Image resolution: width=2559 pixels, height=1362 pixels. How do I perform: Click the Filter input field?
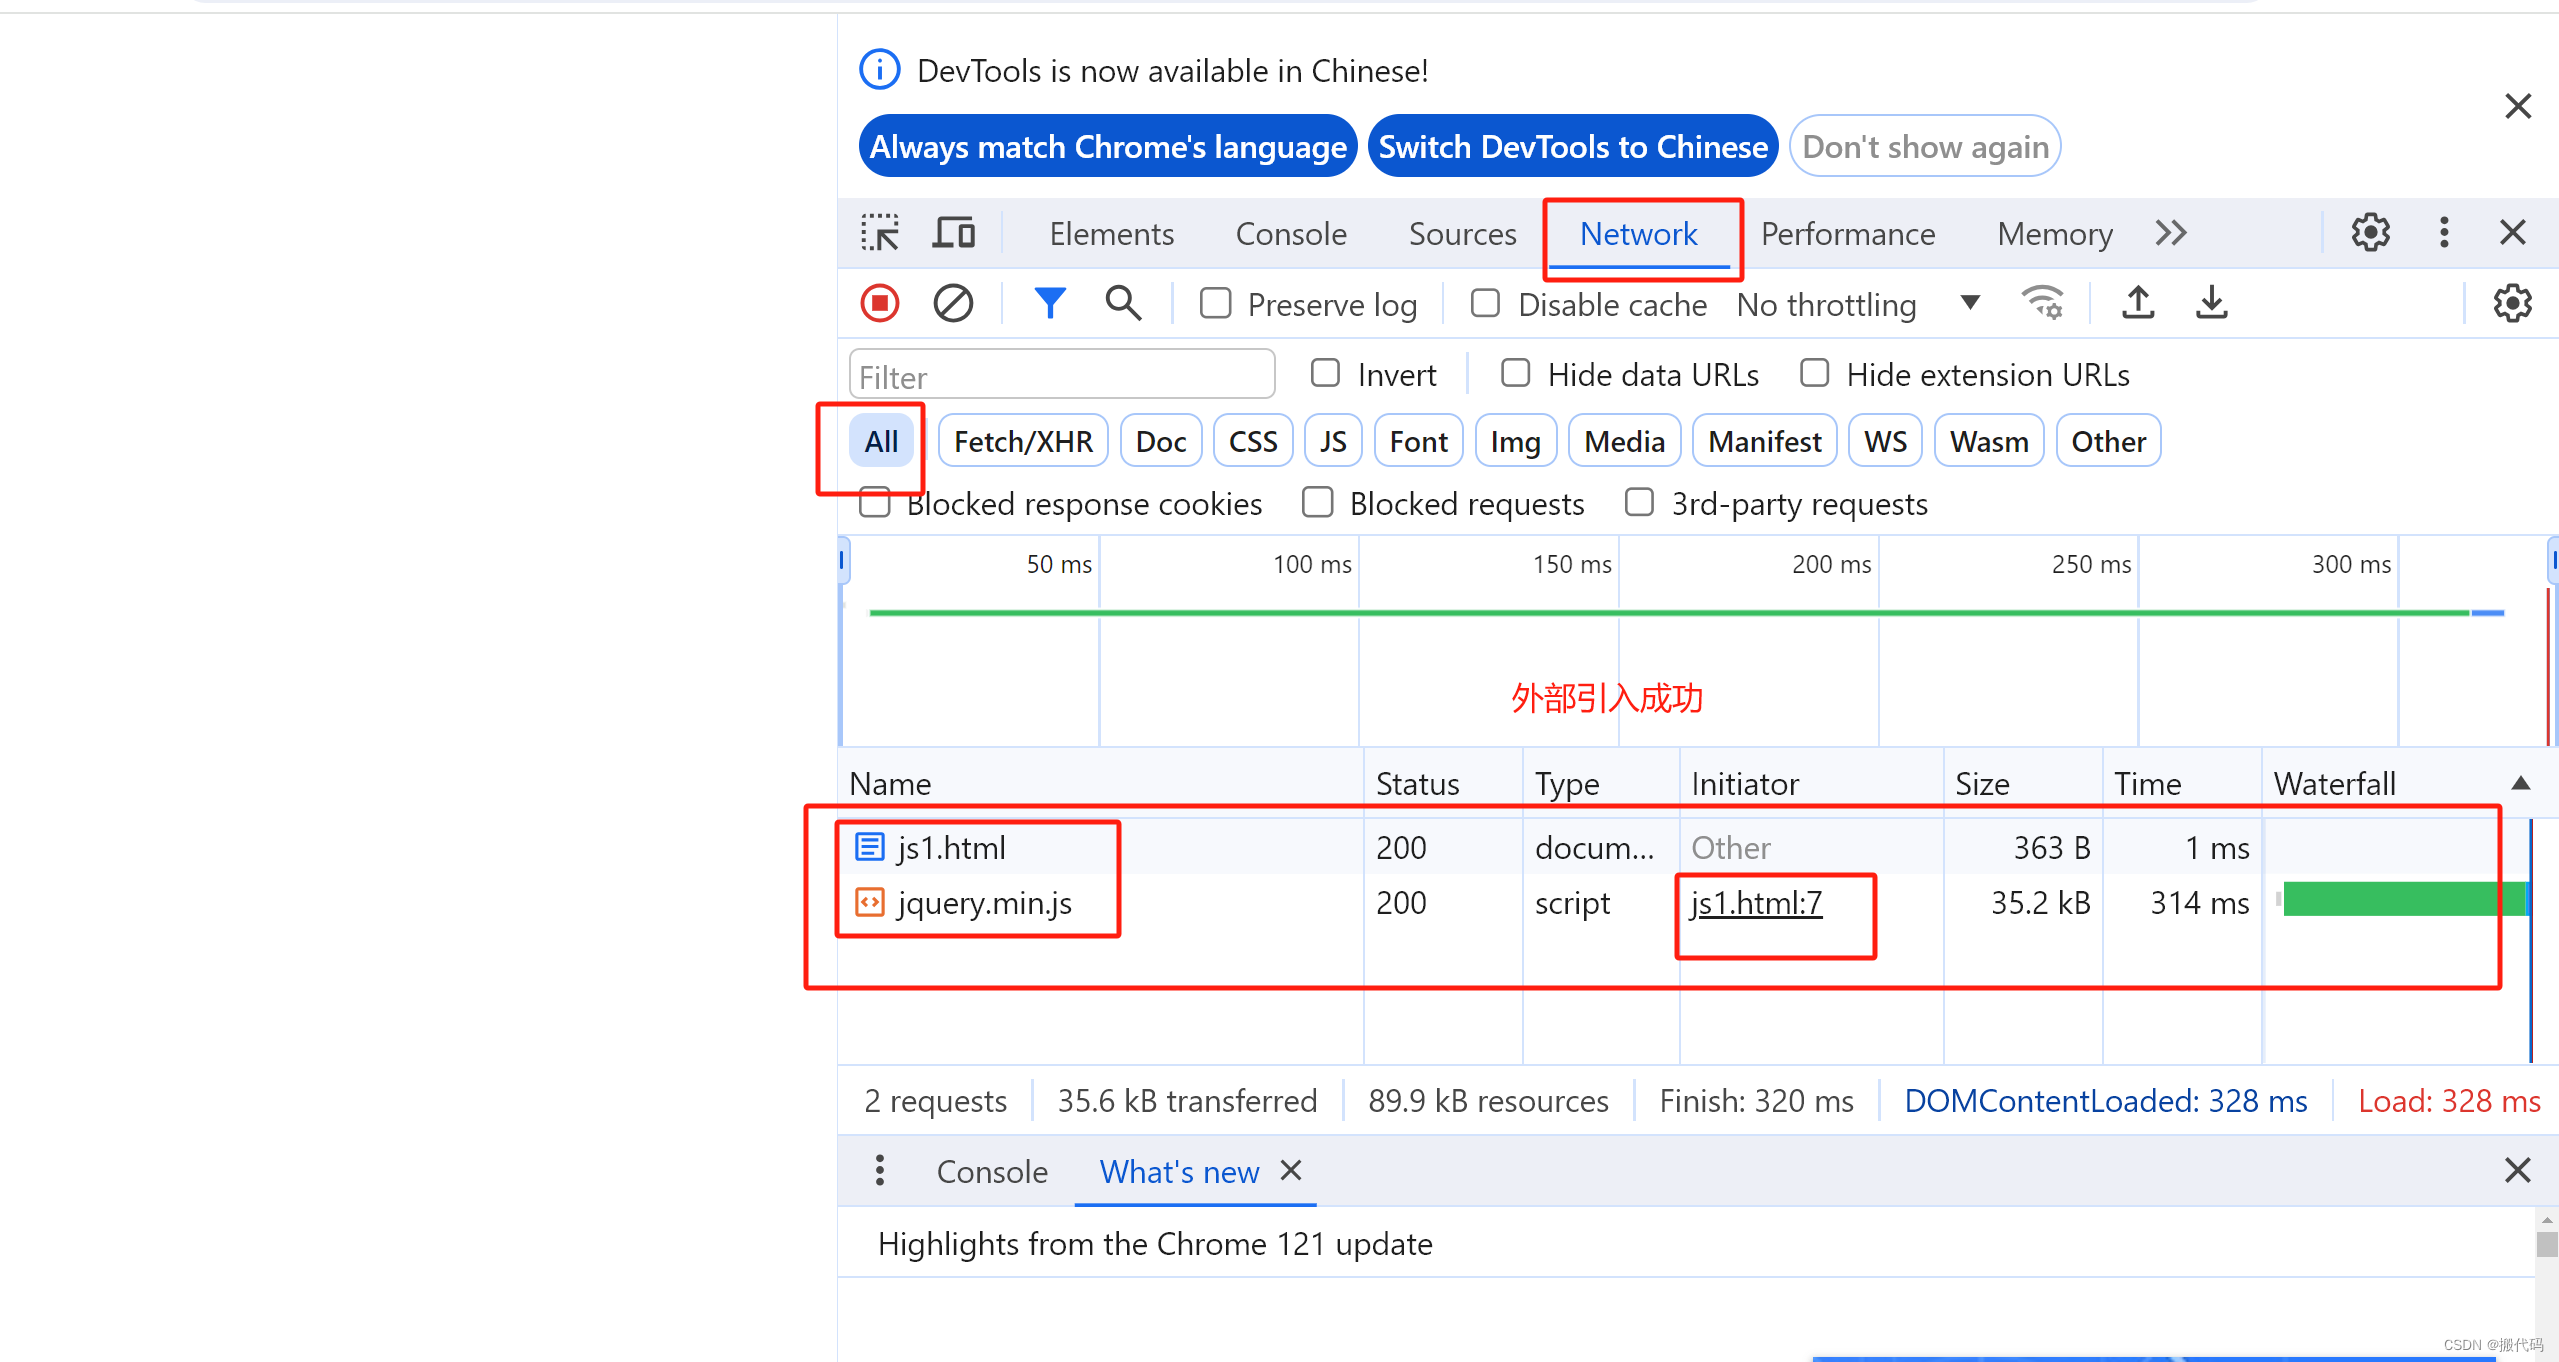pos(1063,376)
